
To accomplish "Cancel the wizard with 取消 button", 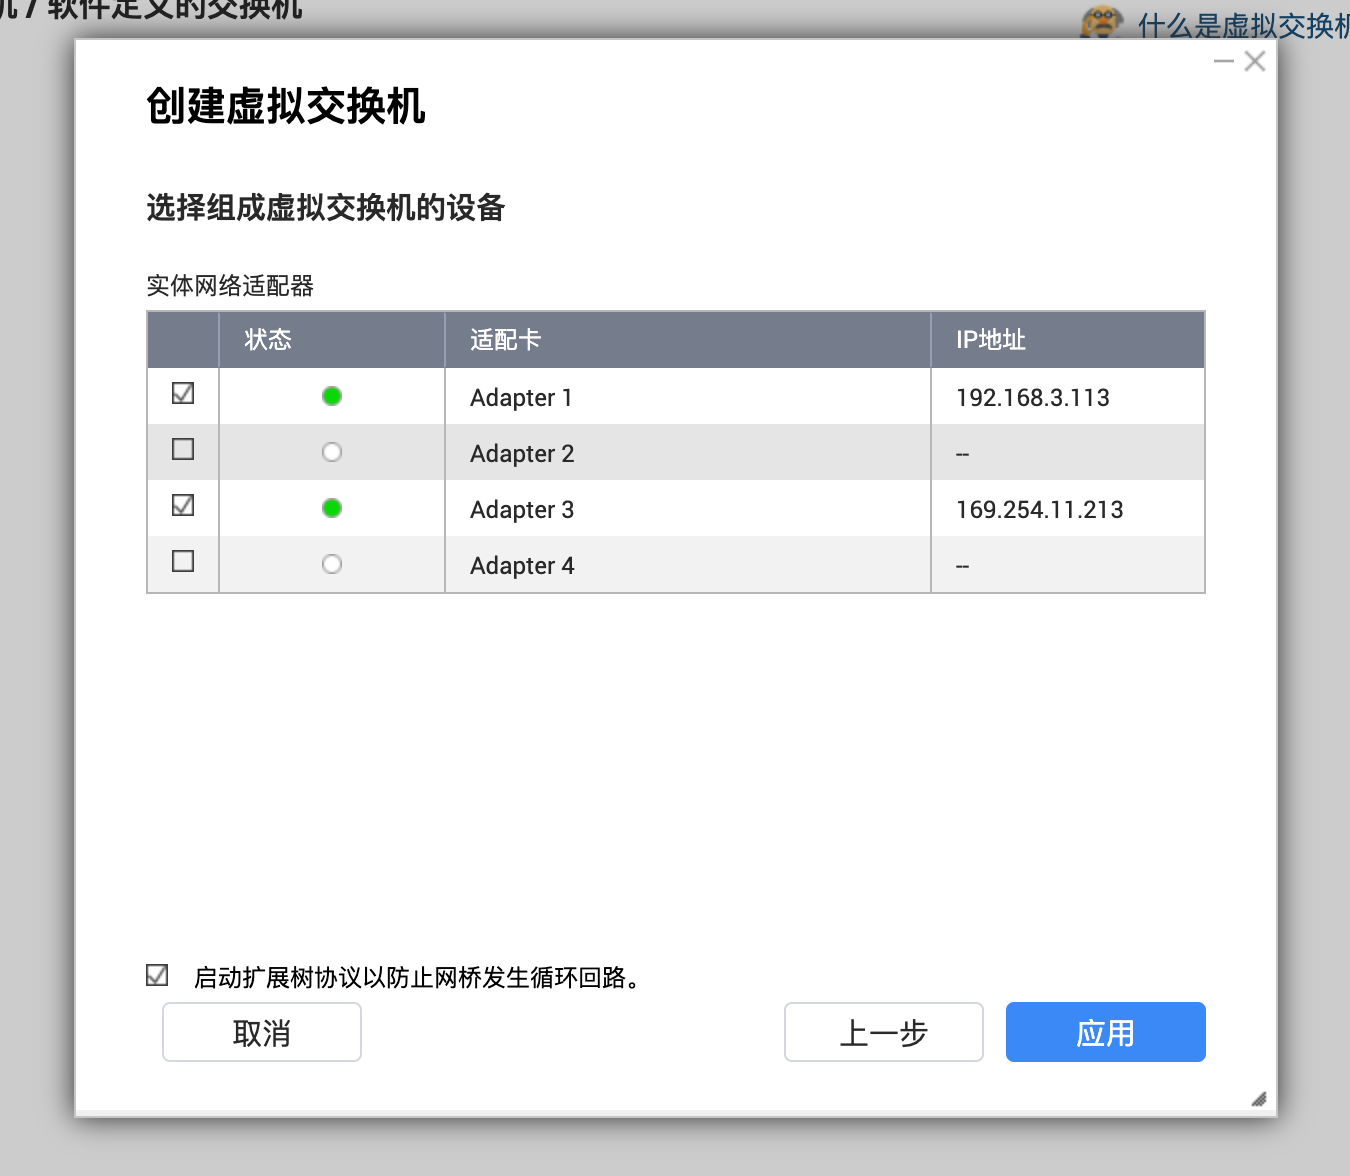I will coord(261,1032).
